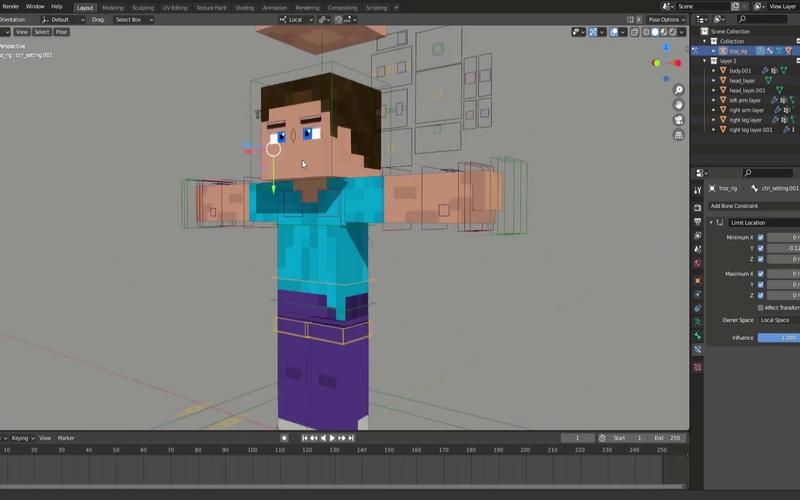
Task: Click the body.001 mesh icon in outliner
Action: click(723, 70)
